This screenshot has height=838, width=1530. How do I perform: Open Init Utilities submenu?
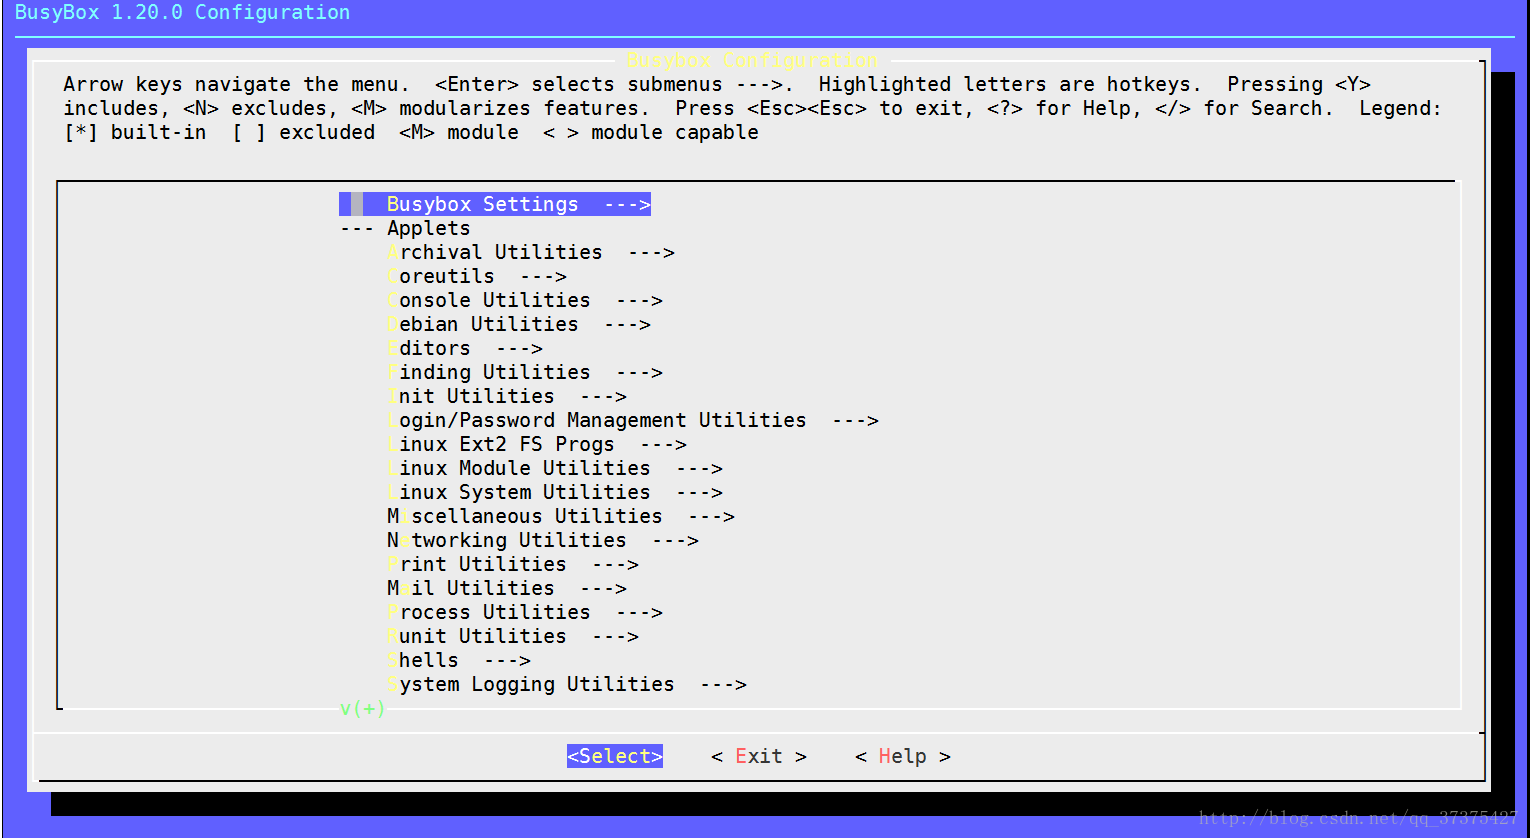pyautogui.click(x=507, y=396)
